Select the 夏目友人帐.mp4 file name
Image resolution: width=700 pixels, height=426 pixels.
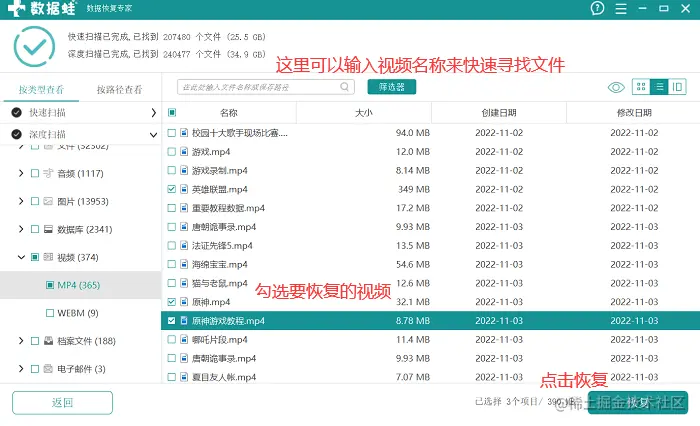(x=224, y=377)
